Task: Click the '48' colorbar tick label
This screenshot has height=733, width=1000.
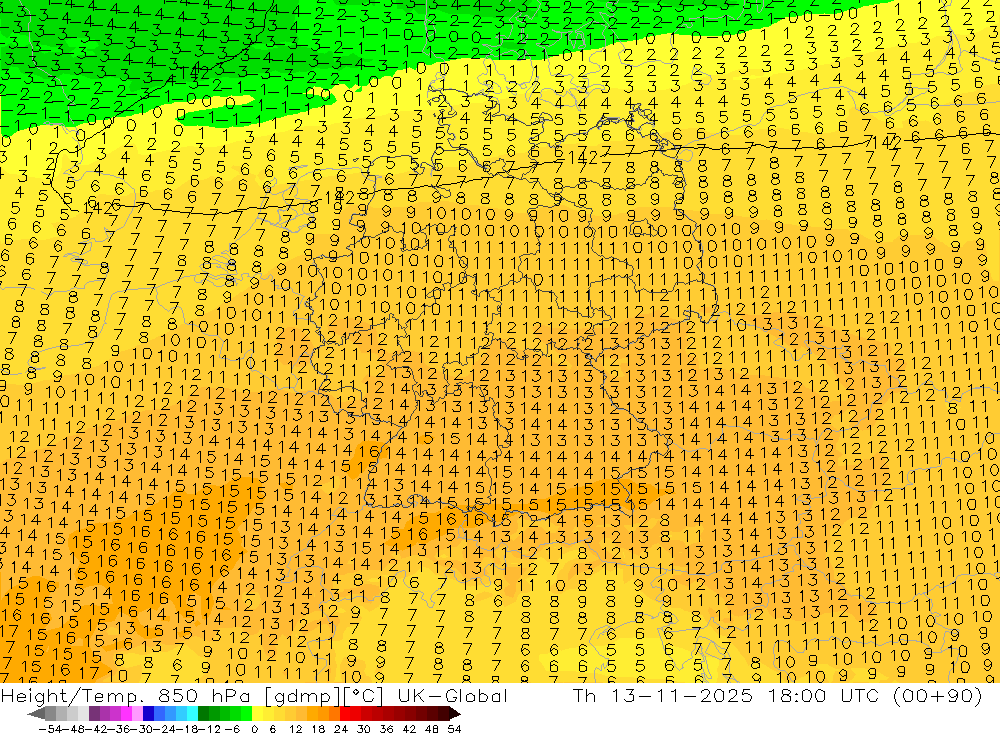Action: tap(432, 729)
